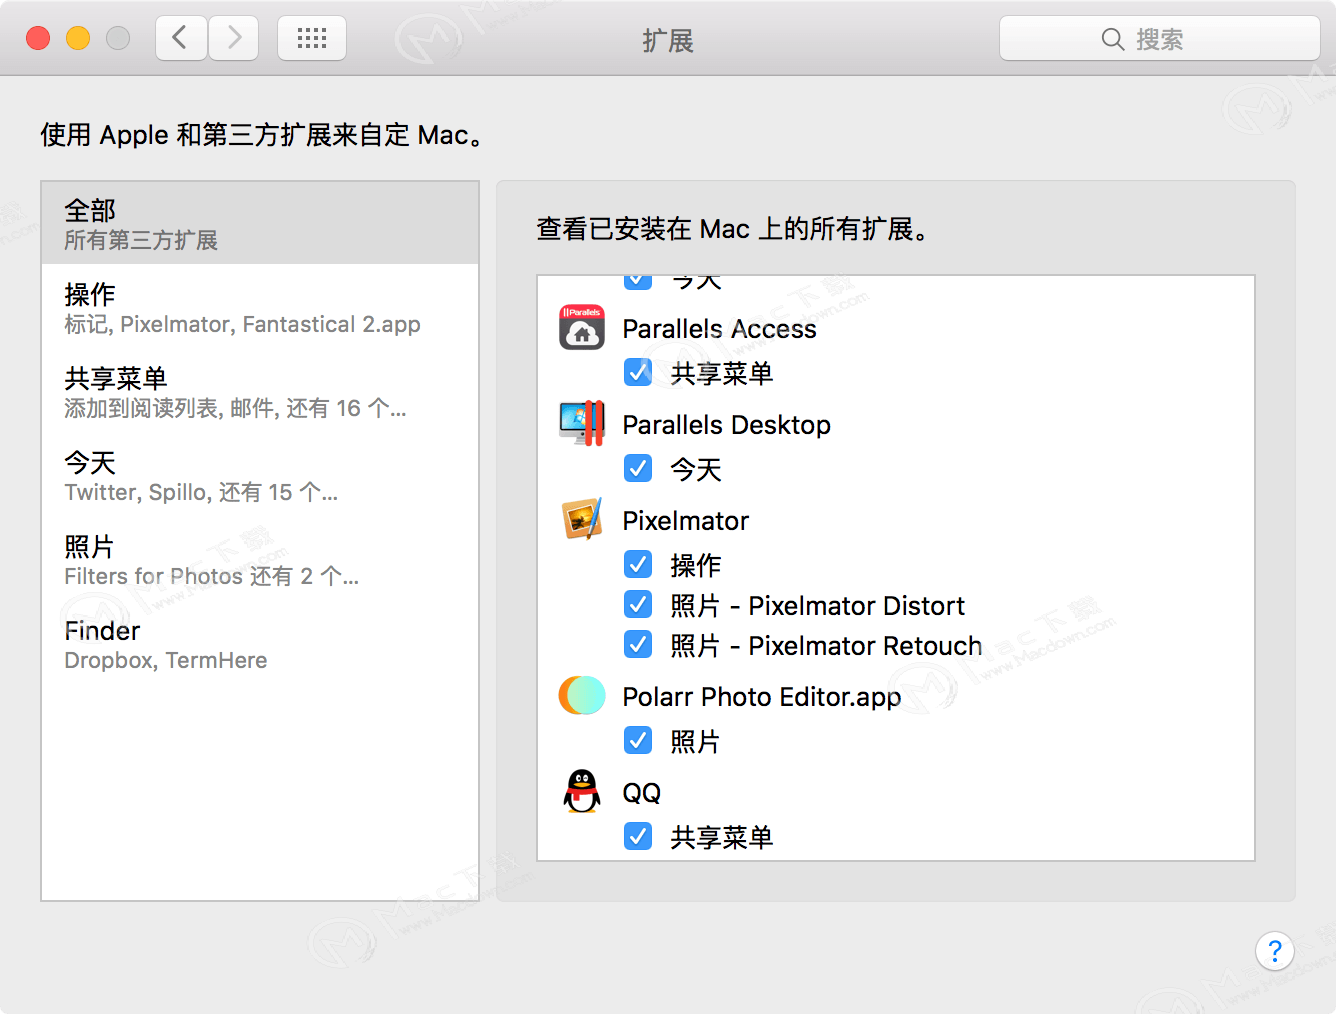Click the QQ penguin icon

(582, 791)
